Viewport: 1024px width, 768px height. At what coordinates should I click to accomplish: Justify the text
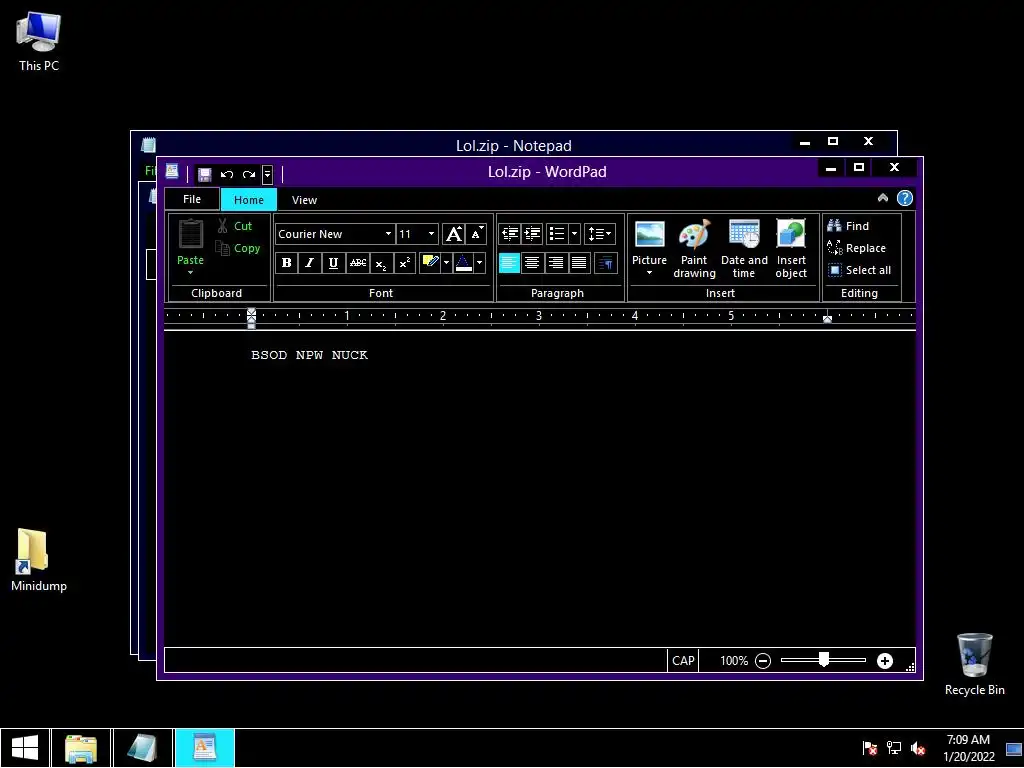tap(579, 263)
